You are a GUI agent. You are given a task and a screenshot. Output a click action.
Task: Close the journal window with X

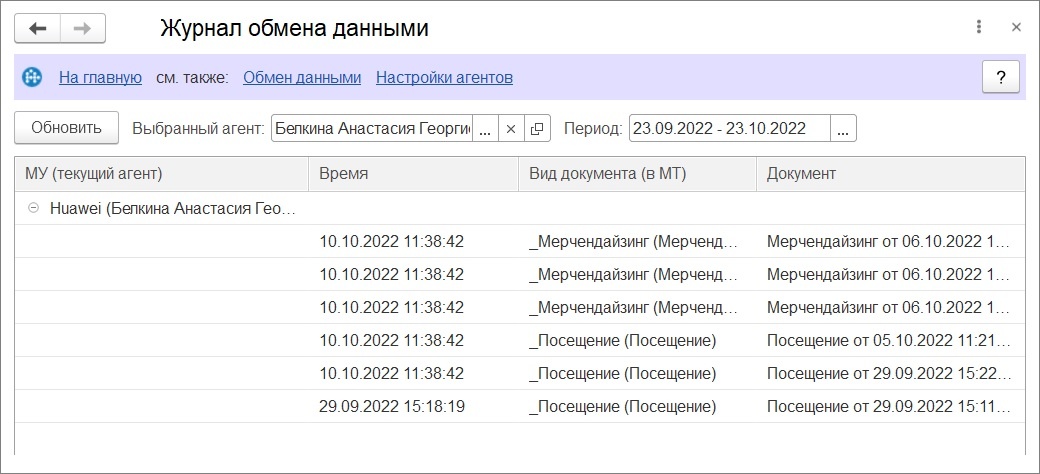click(x=1016, y=27)
